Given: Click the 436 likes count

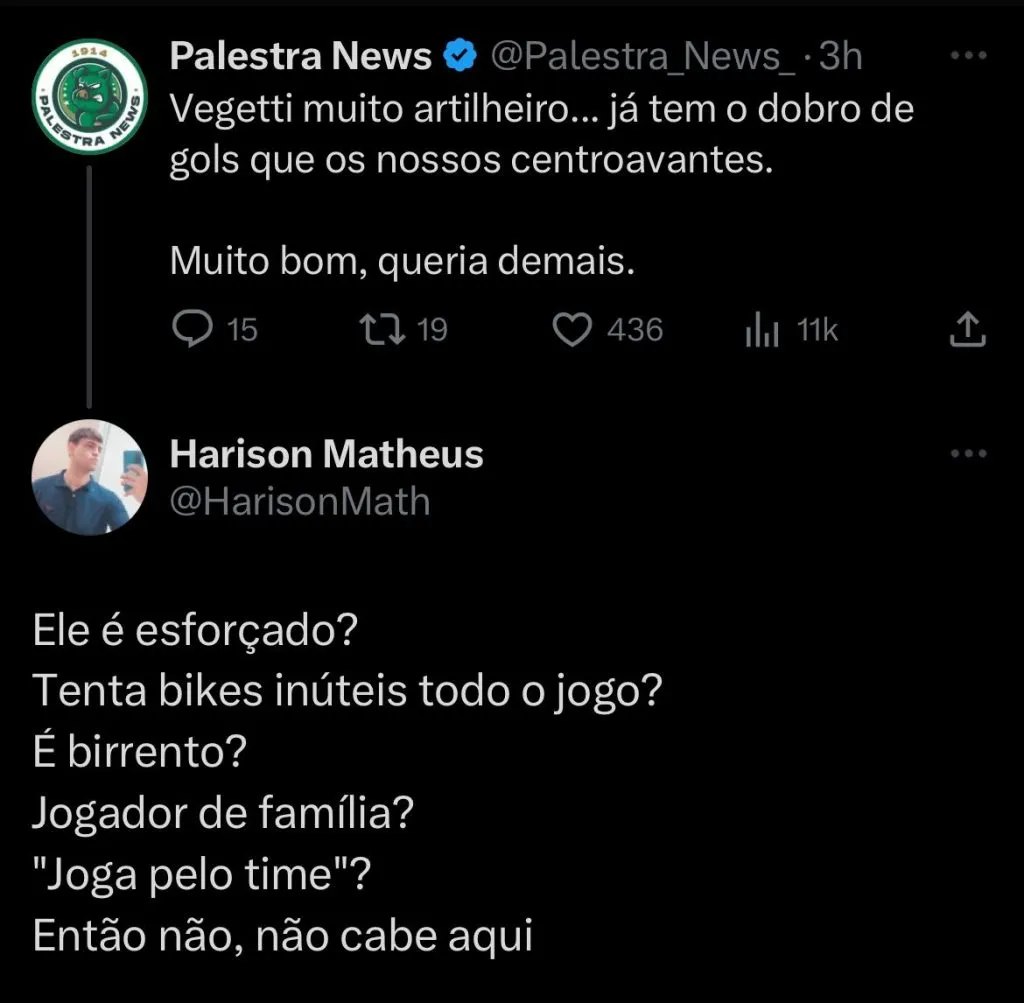Looking at the screenshot, I should [x=635, y=330].
